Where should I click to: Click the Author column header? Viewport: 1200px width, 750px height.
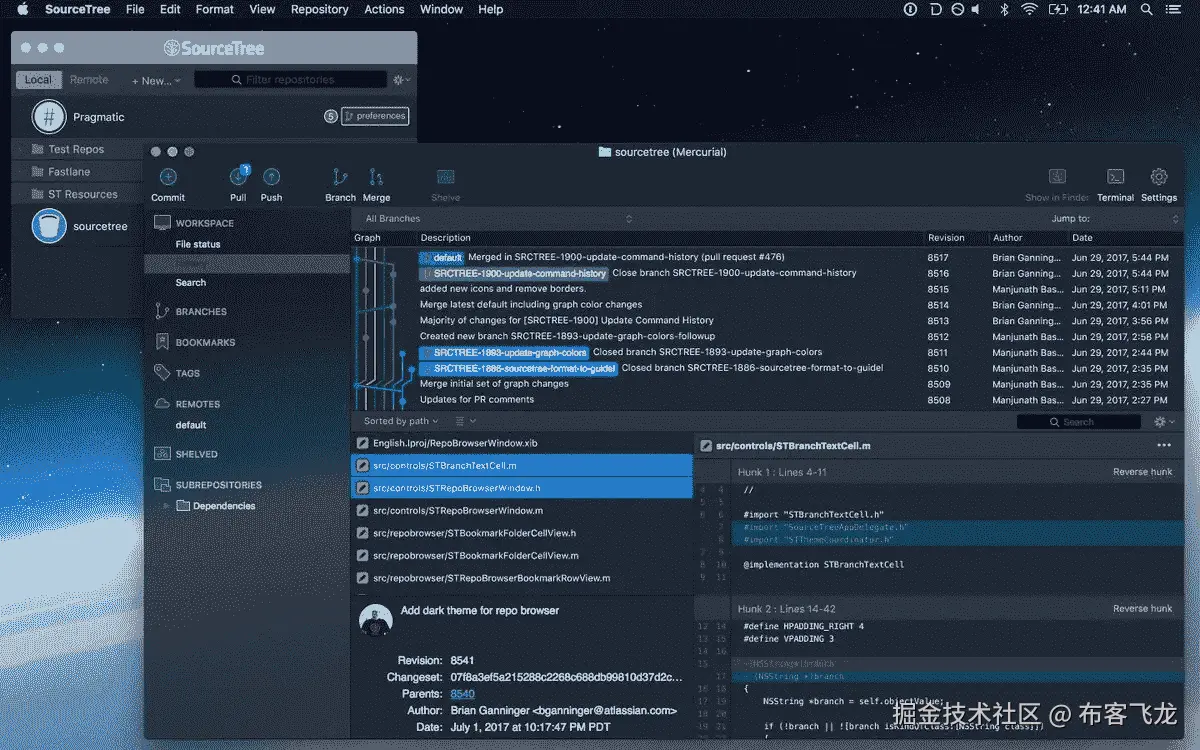[x=1008, y=238]
